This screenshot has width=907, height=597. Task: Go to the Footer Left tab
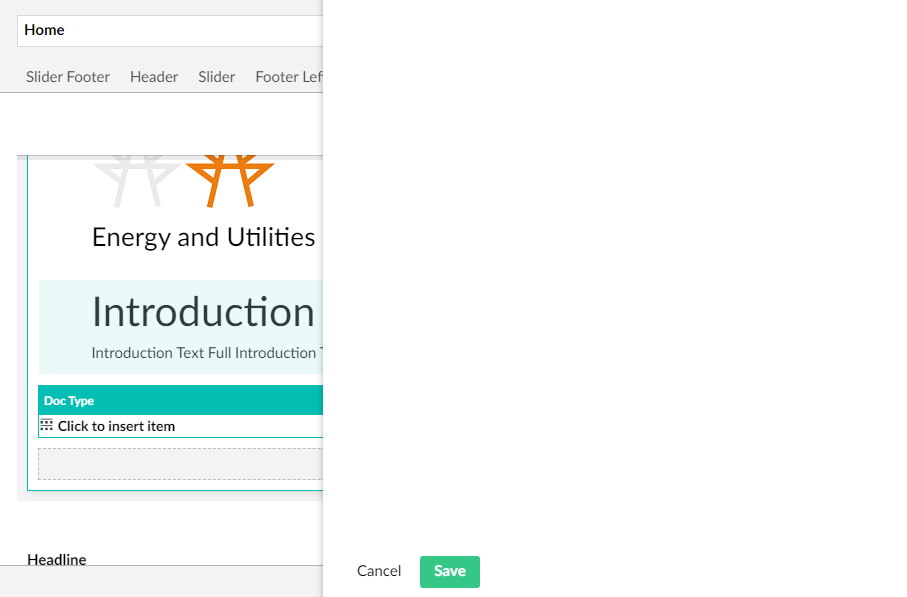tap(288, 77)
